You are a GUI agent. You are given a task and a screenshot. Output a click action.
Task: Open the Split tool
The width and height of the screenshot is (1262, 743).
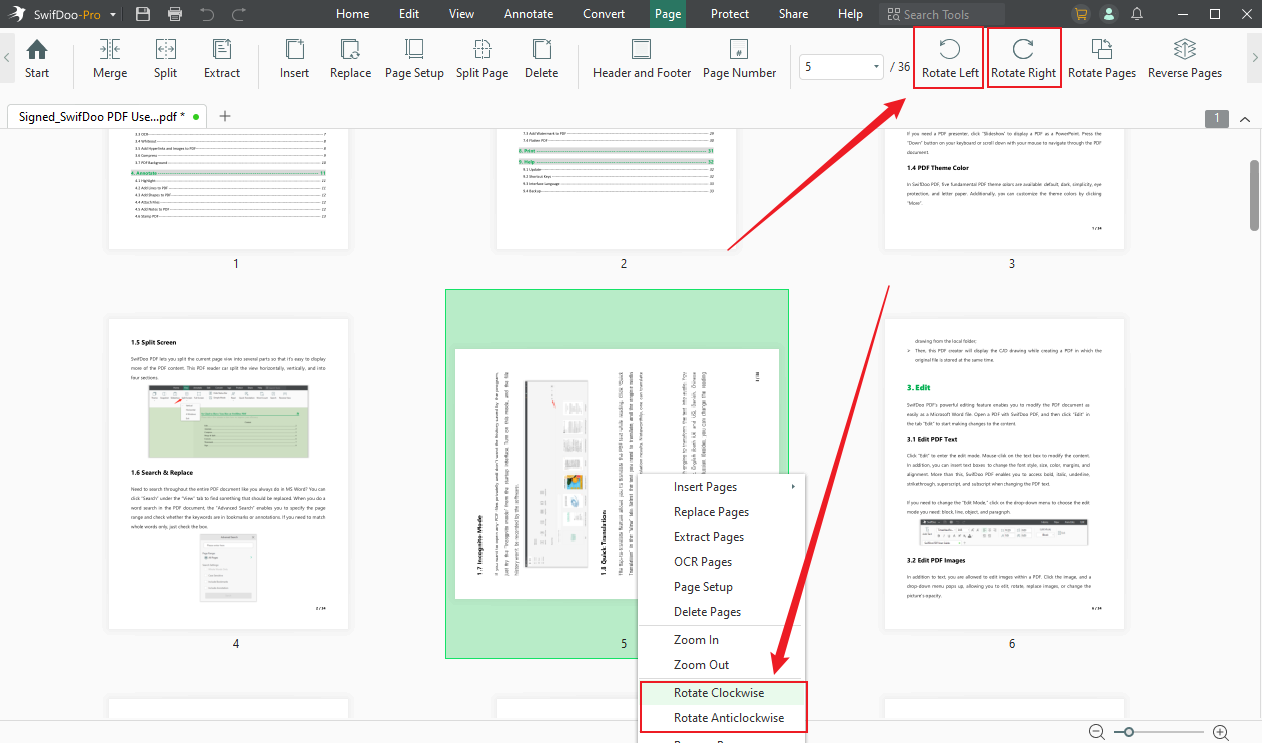(x=165, y=60)
